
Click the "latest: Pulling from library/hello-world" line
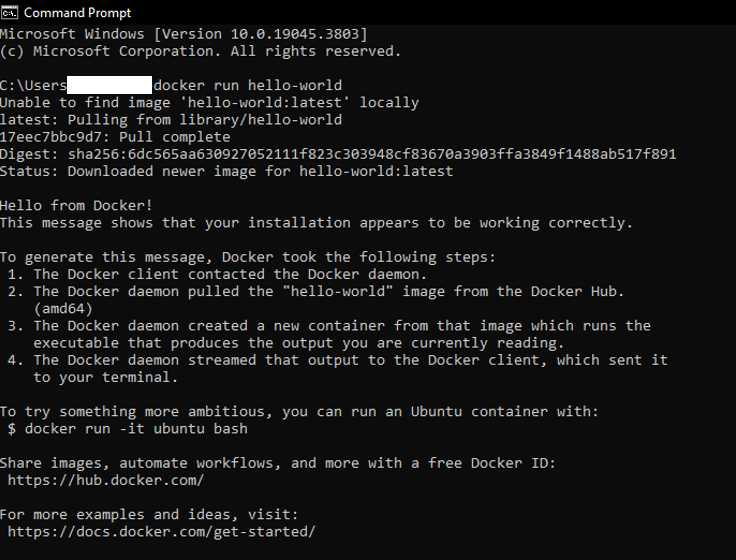[x=170, y=120]
